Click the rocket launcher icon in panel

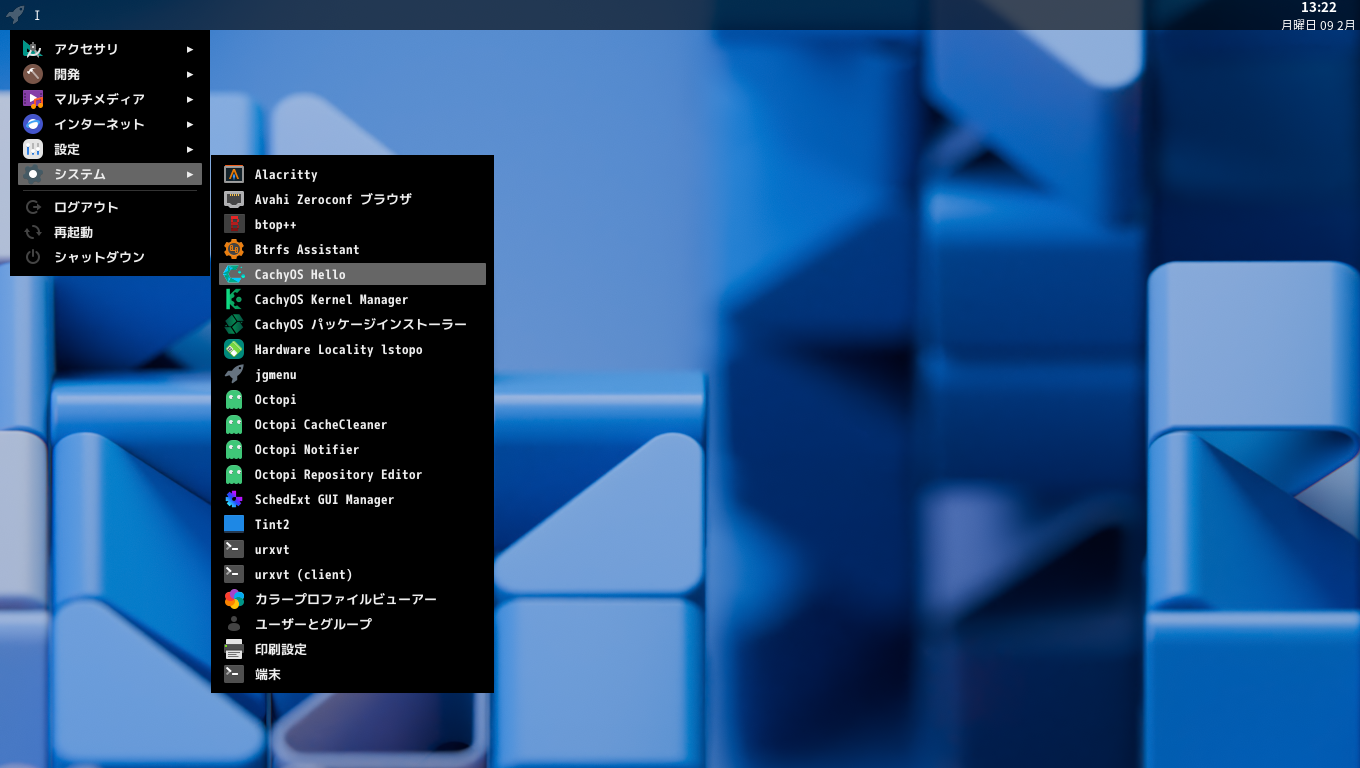pos(15,15)
